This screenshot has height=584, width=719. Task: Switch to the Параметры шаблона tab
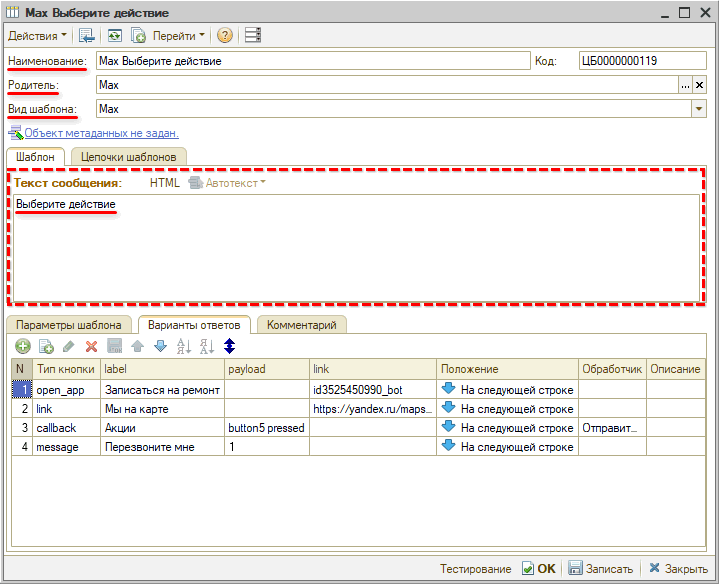(69, 324)
